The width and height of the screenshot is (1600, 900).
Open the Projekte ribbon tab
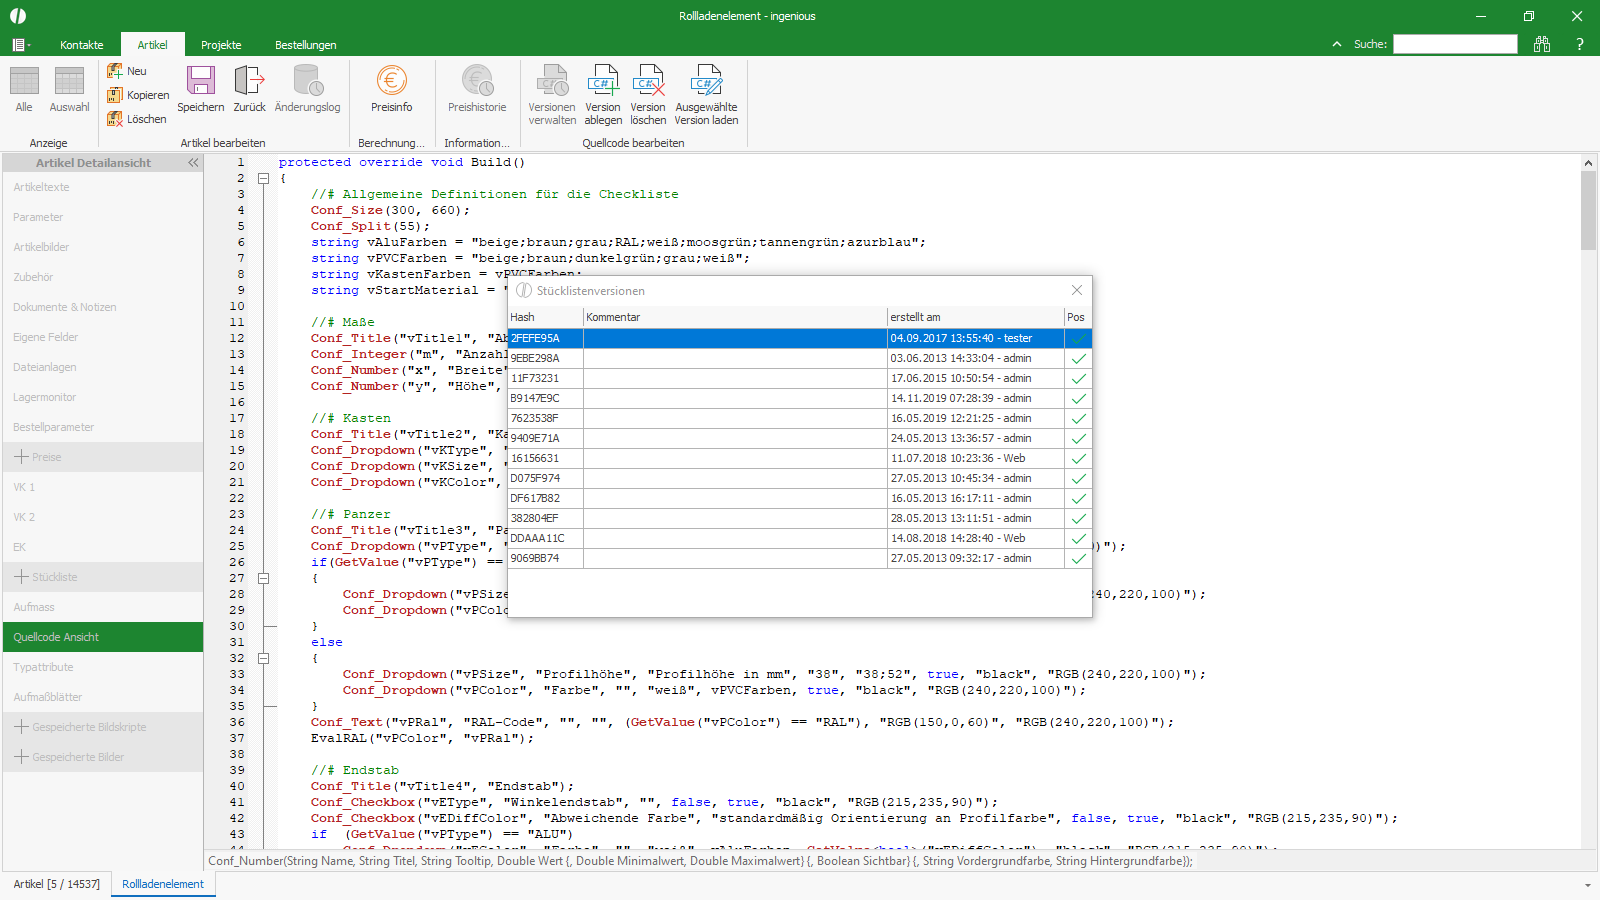(221, 45)
